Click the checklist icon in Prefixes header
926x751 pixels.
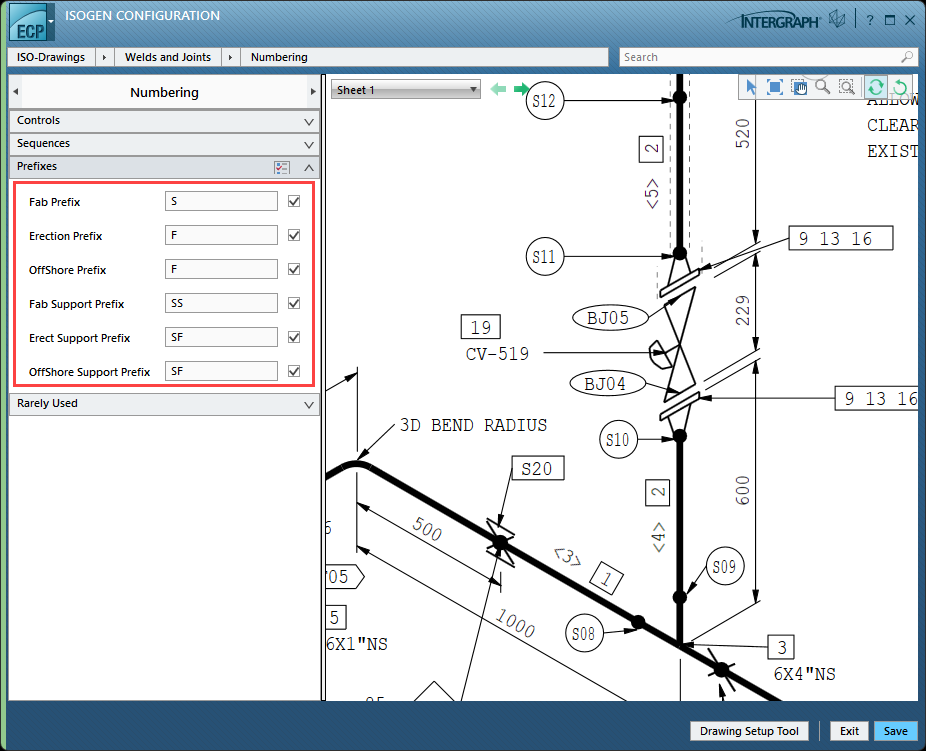pos(282,168)
